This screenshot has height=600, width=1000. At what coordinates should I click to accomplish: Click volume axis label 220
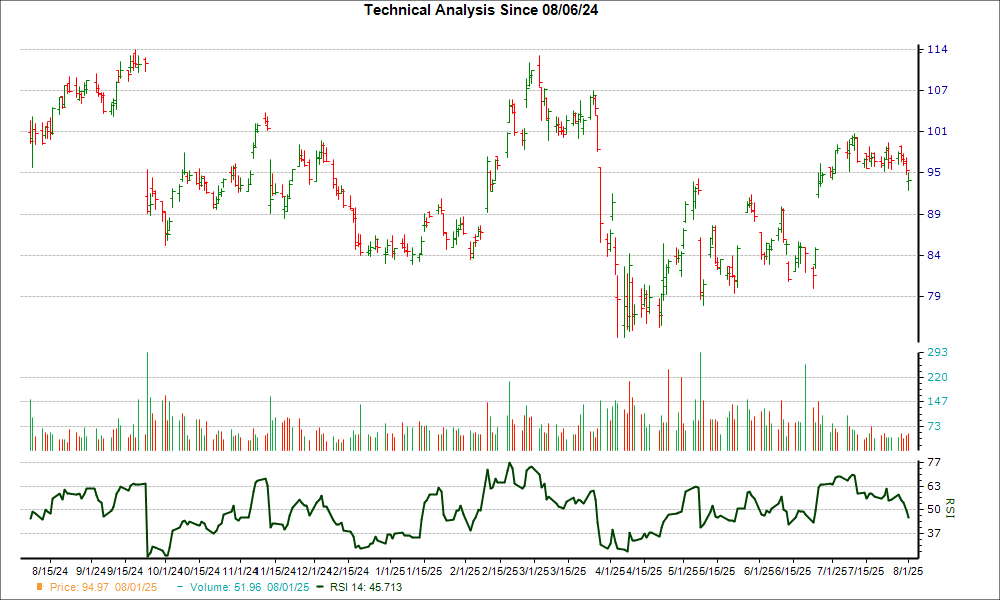(x=937, y=377)
